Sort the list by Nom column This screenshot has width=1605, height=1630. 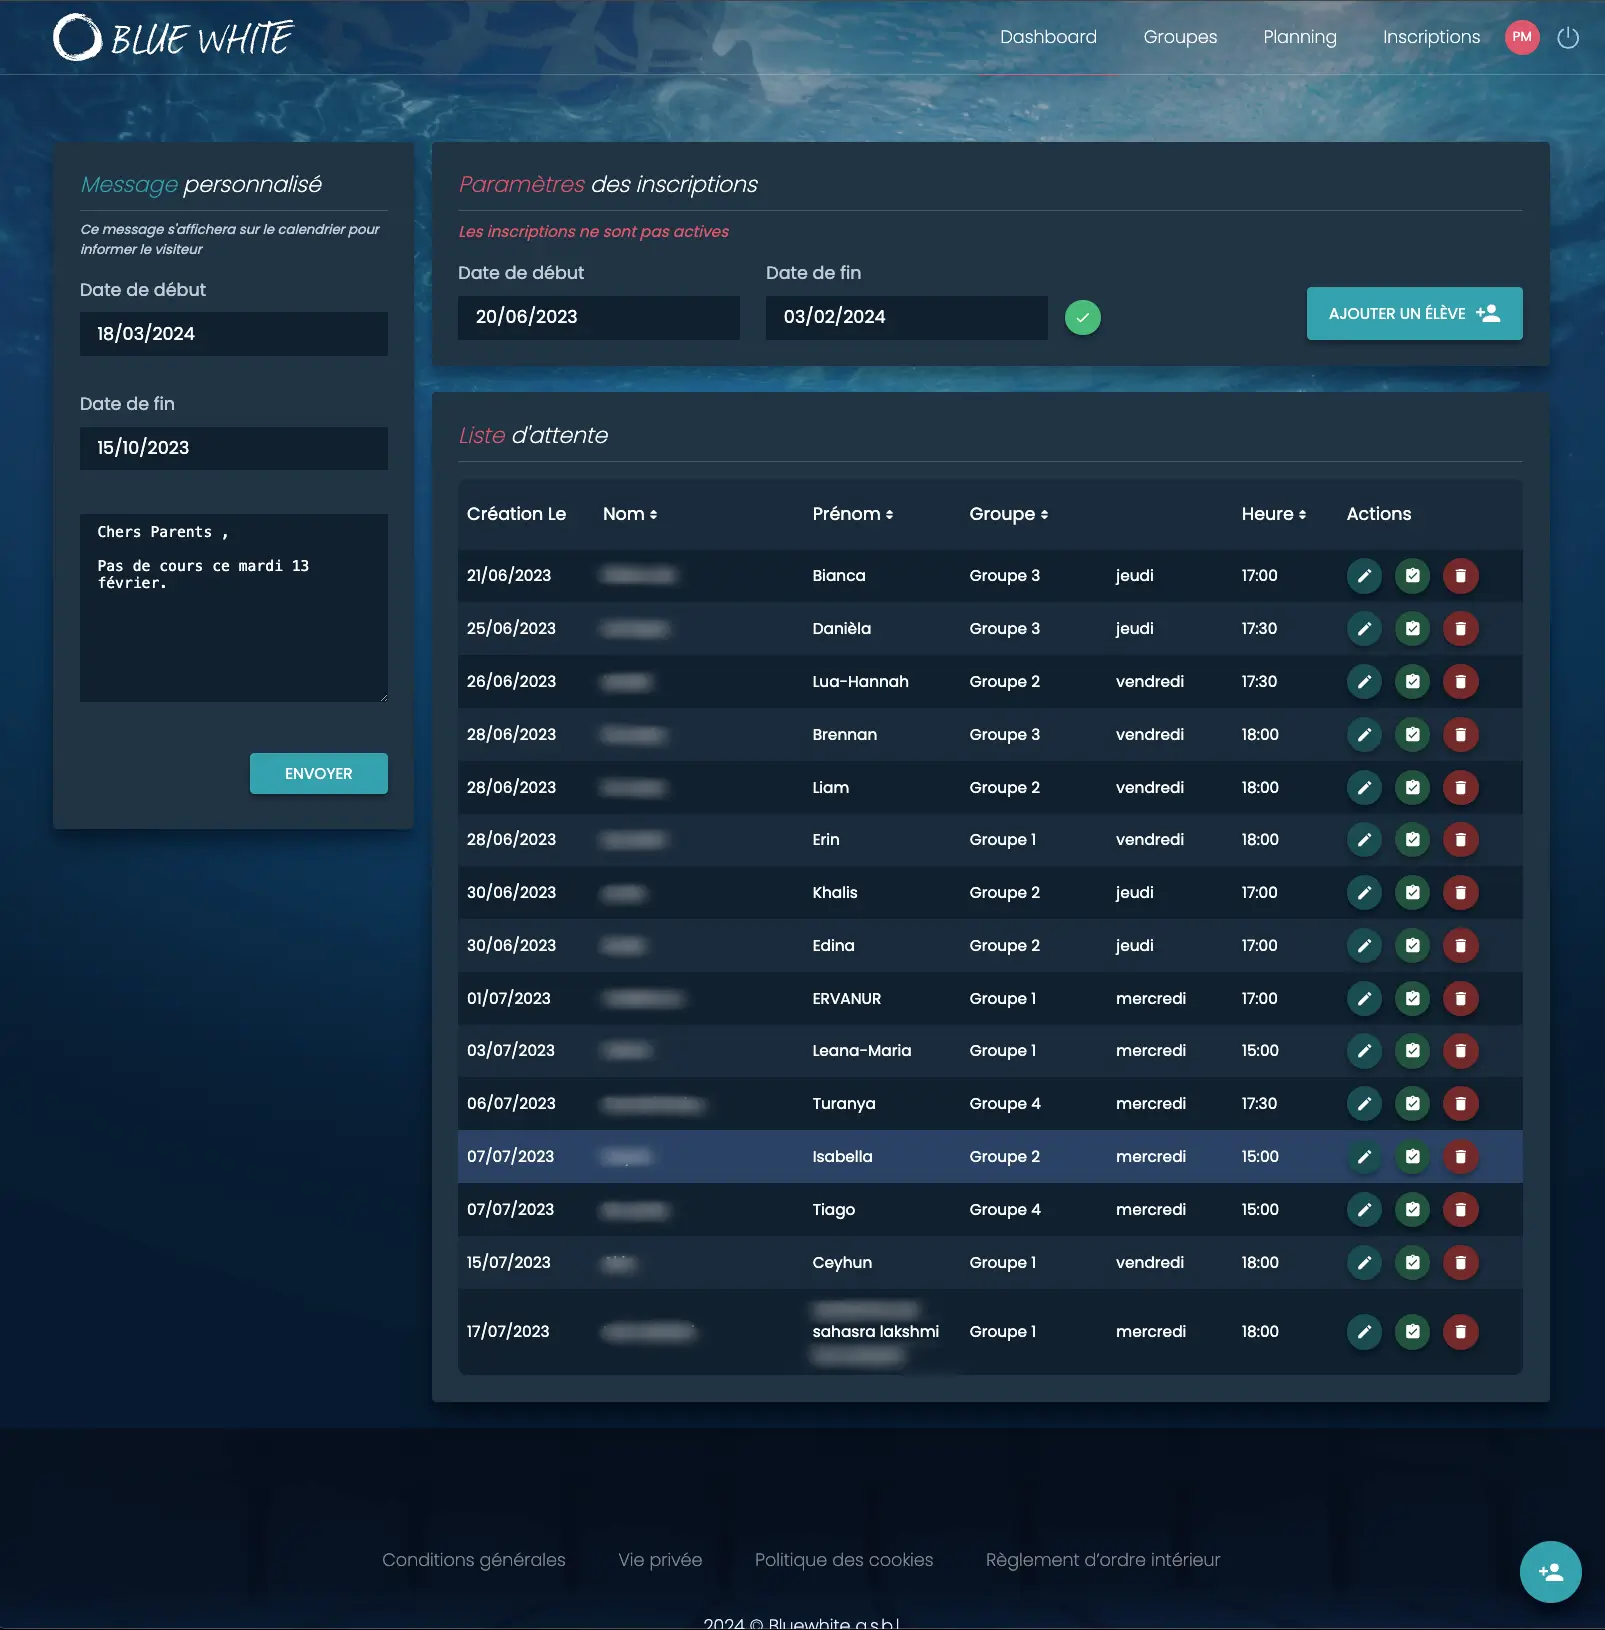tap(630, 514)
